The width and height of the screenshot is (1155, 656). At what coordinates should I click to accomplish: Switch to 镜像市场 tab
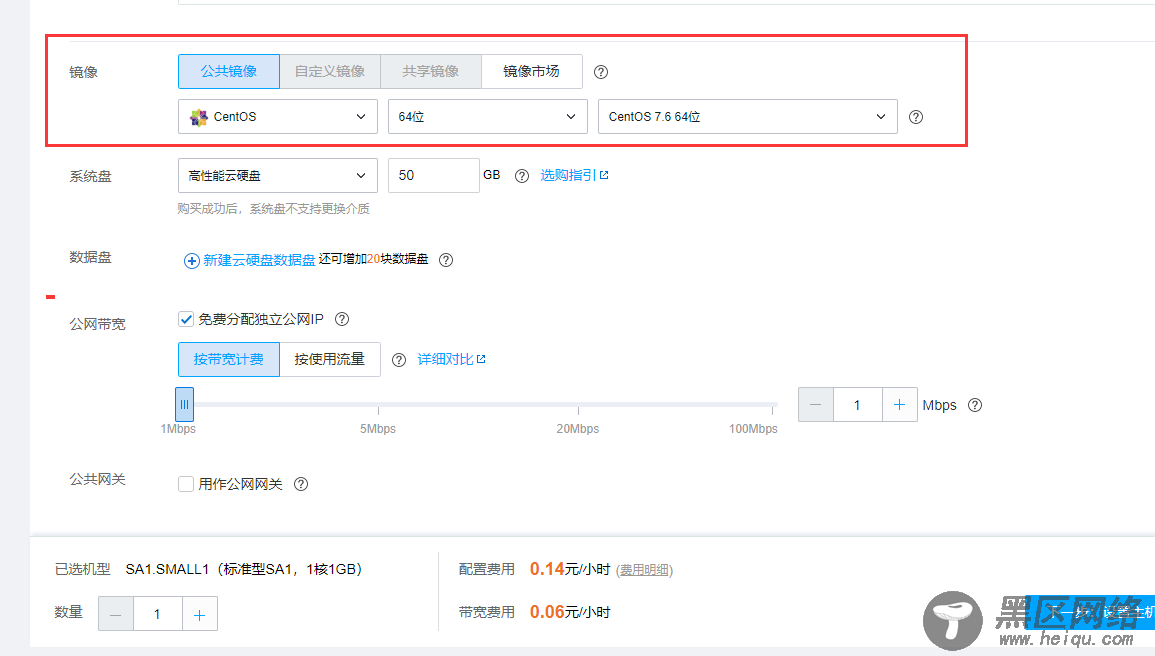(x=532, y=71)
